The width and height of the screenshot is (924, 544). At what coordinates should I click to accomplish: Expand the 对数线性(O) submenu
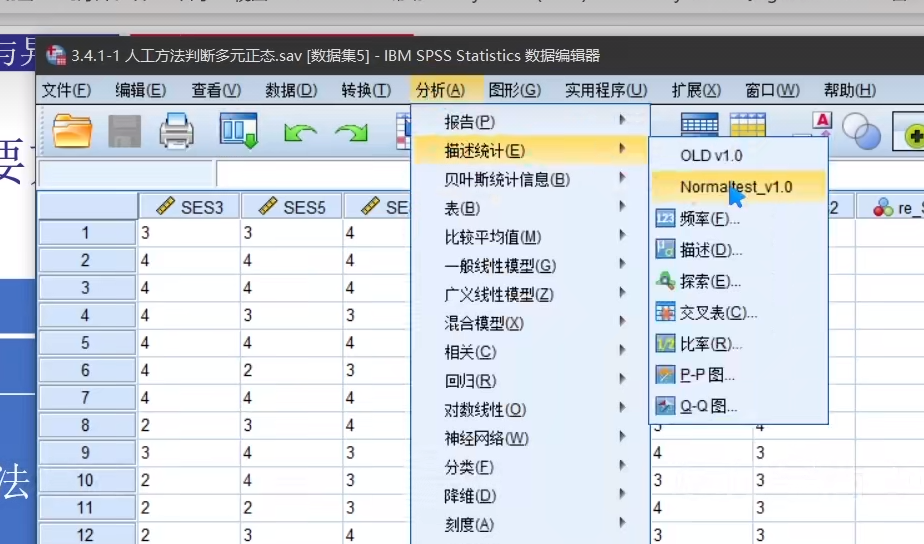(530, 410)
